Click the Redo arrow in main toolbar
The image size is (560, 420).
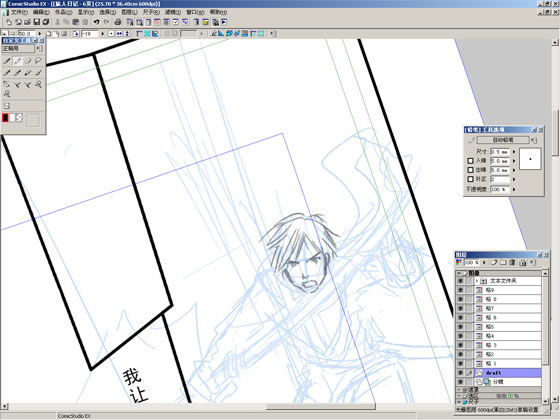coord(106,22)
